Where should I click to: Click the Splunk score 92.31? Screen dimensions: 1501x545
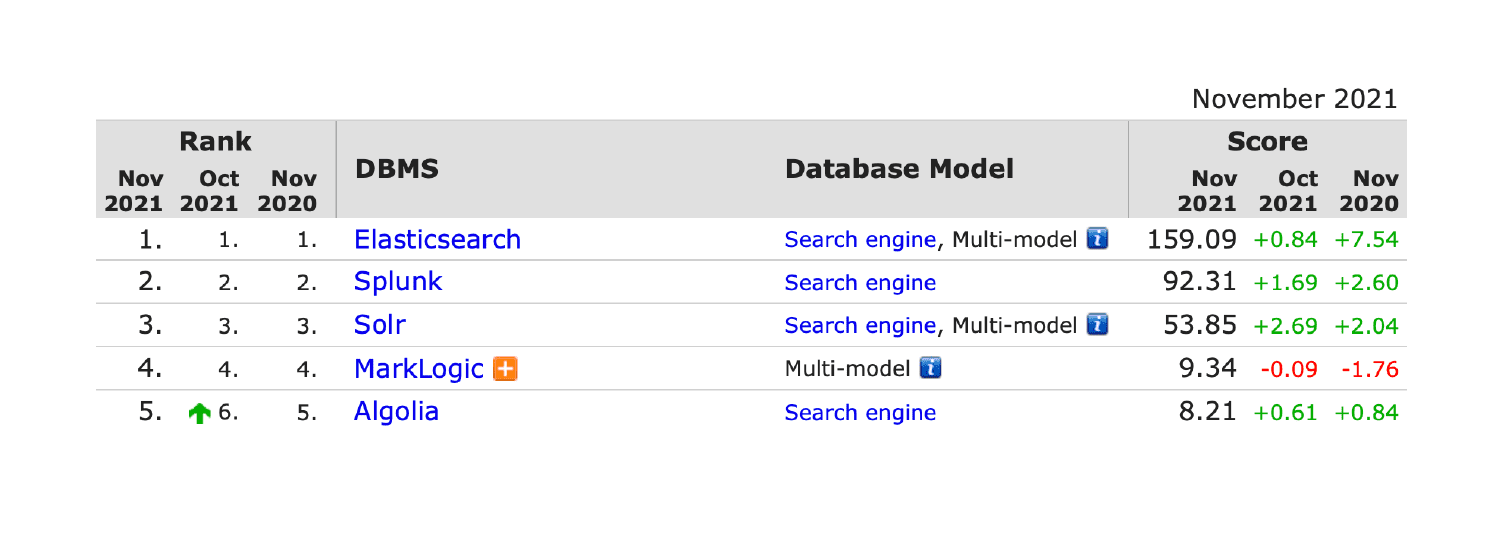coord(1201,283)
